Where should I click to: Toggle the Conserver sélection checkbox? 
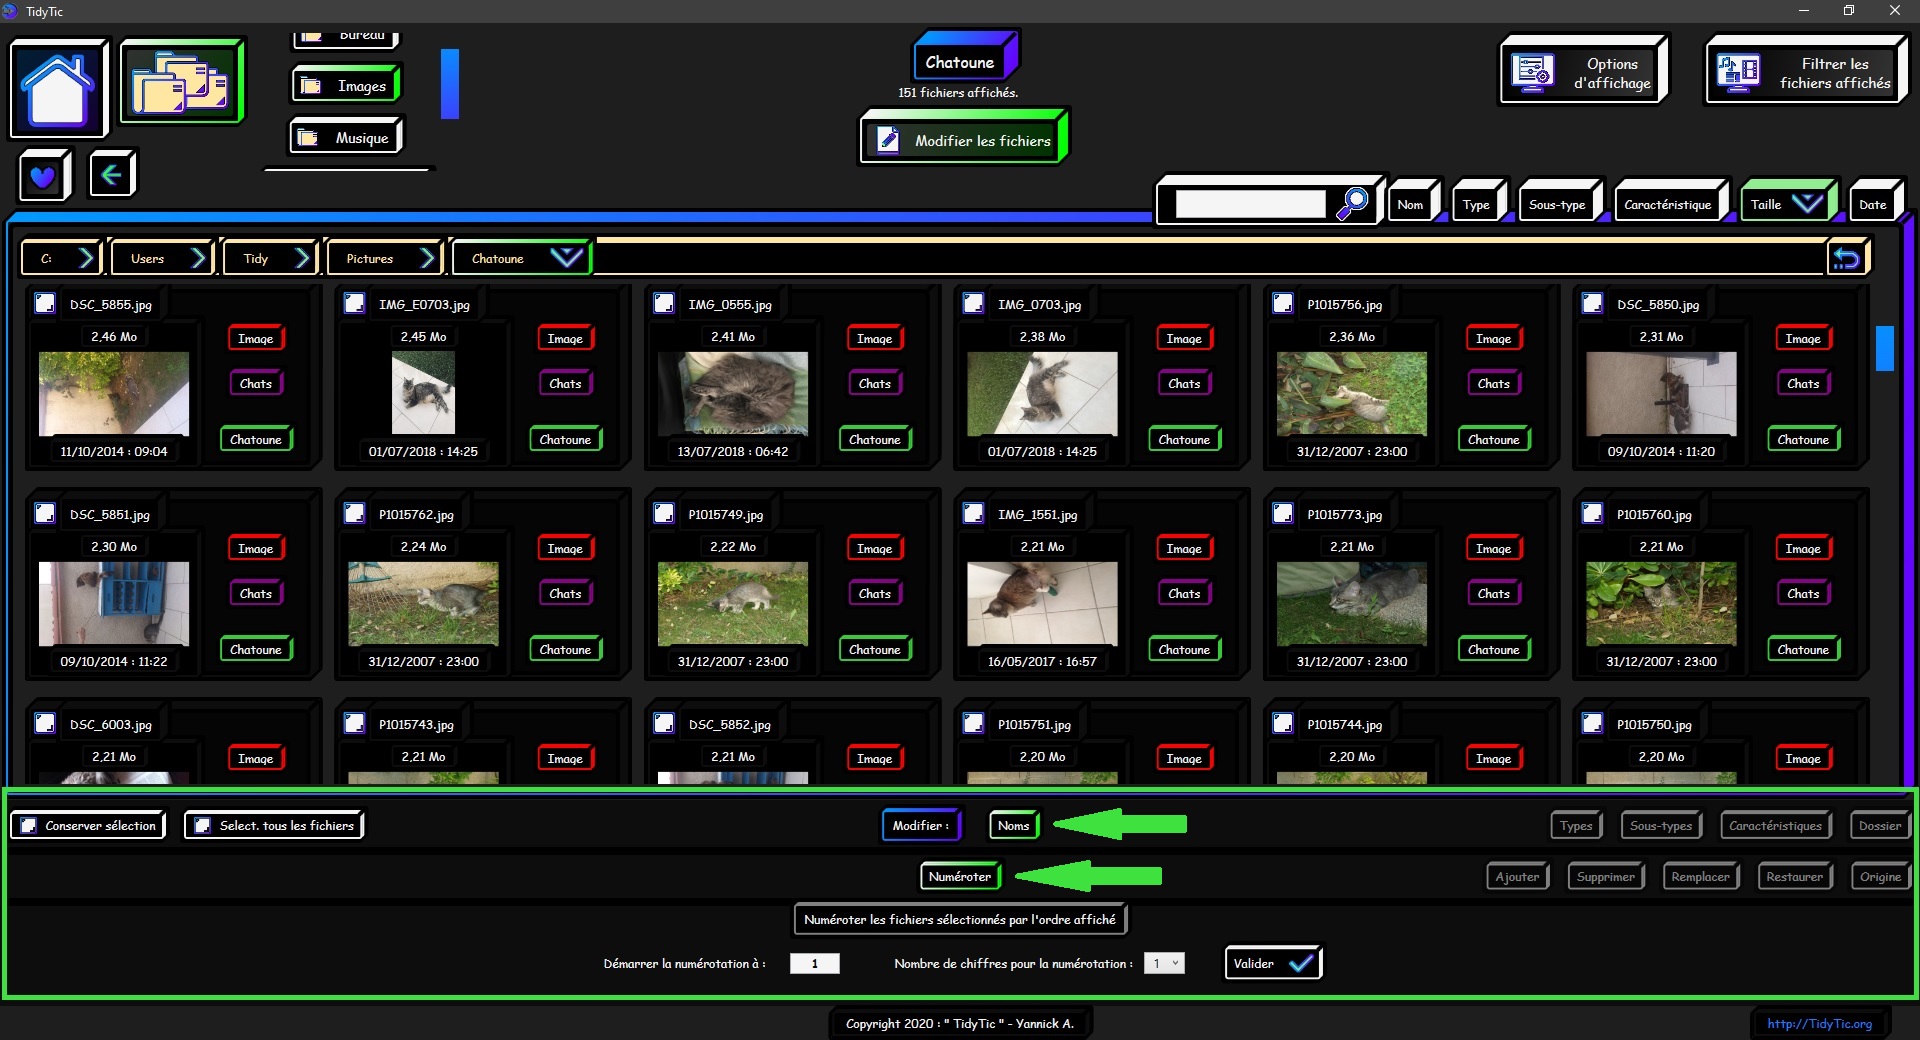(x=28, y=825)
